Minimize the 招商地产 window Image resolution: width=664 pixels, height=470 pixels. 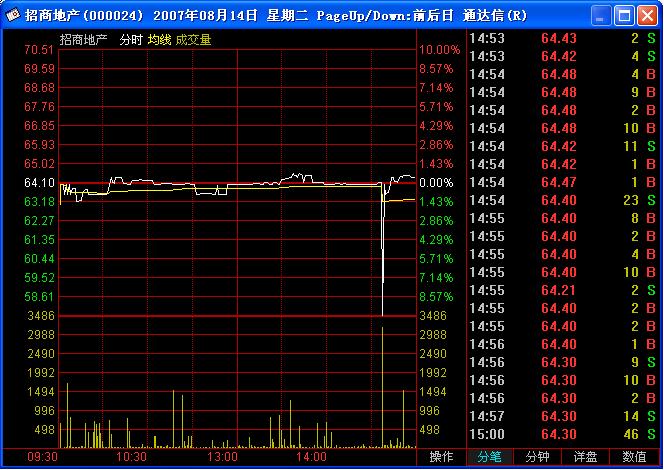point(600,16)
